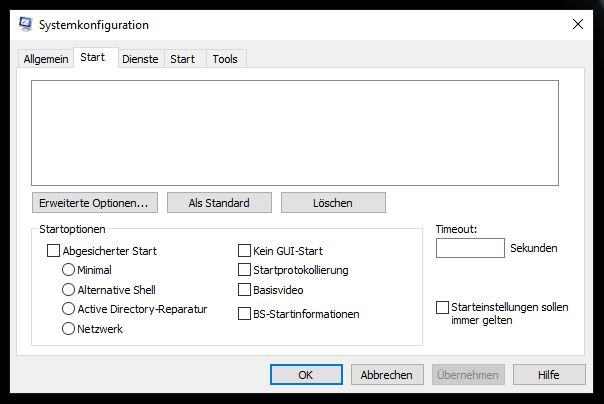Enable Startprotokollierung option
The width and height of the screenshot is (604, 404).
pyautogui.click(x=244, y=270)
